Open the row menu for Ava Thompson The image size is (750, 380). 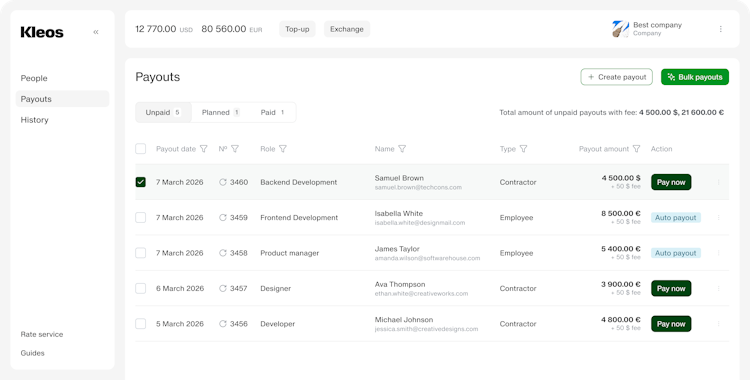click(x=718, y=289)
